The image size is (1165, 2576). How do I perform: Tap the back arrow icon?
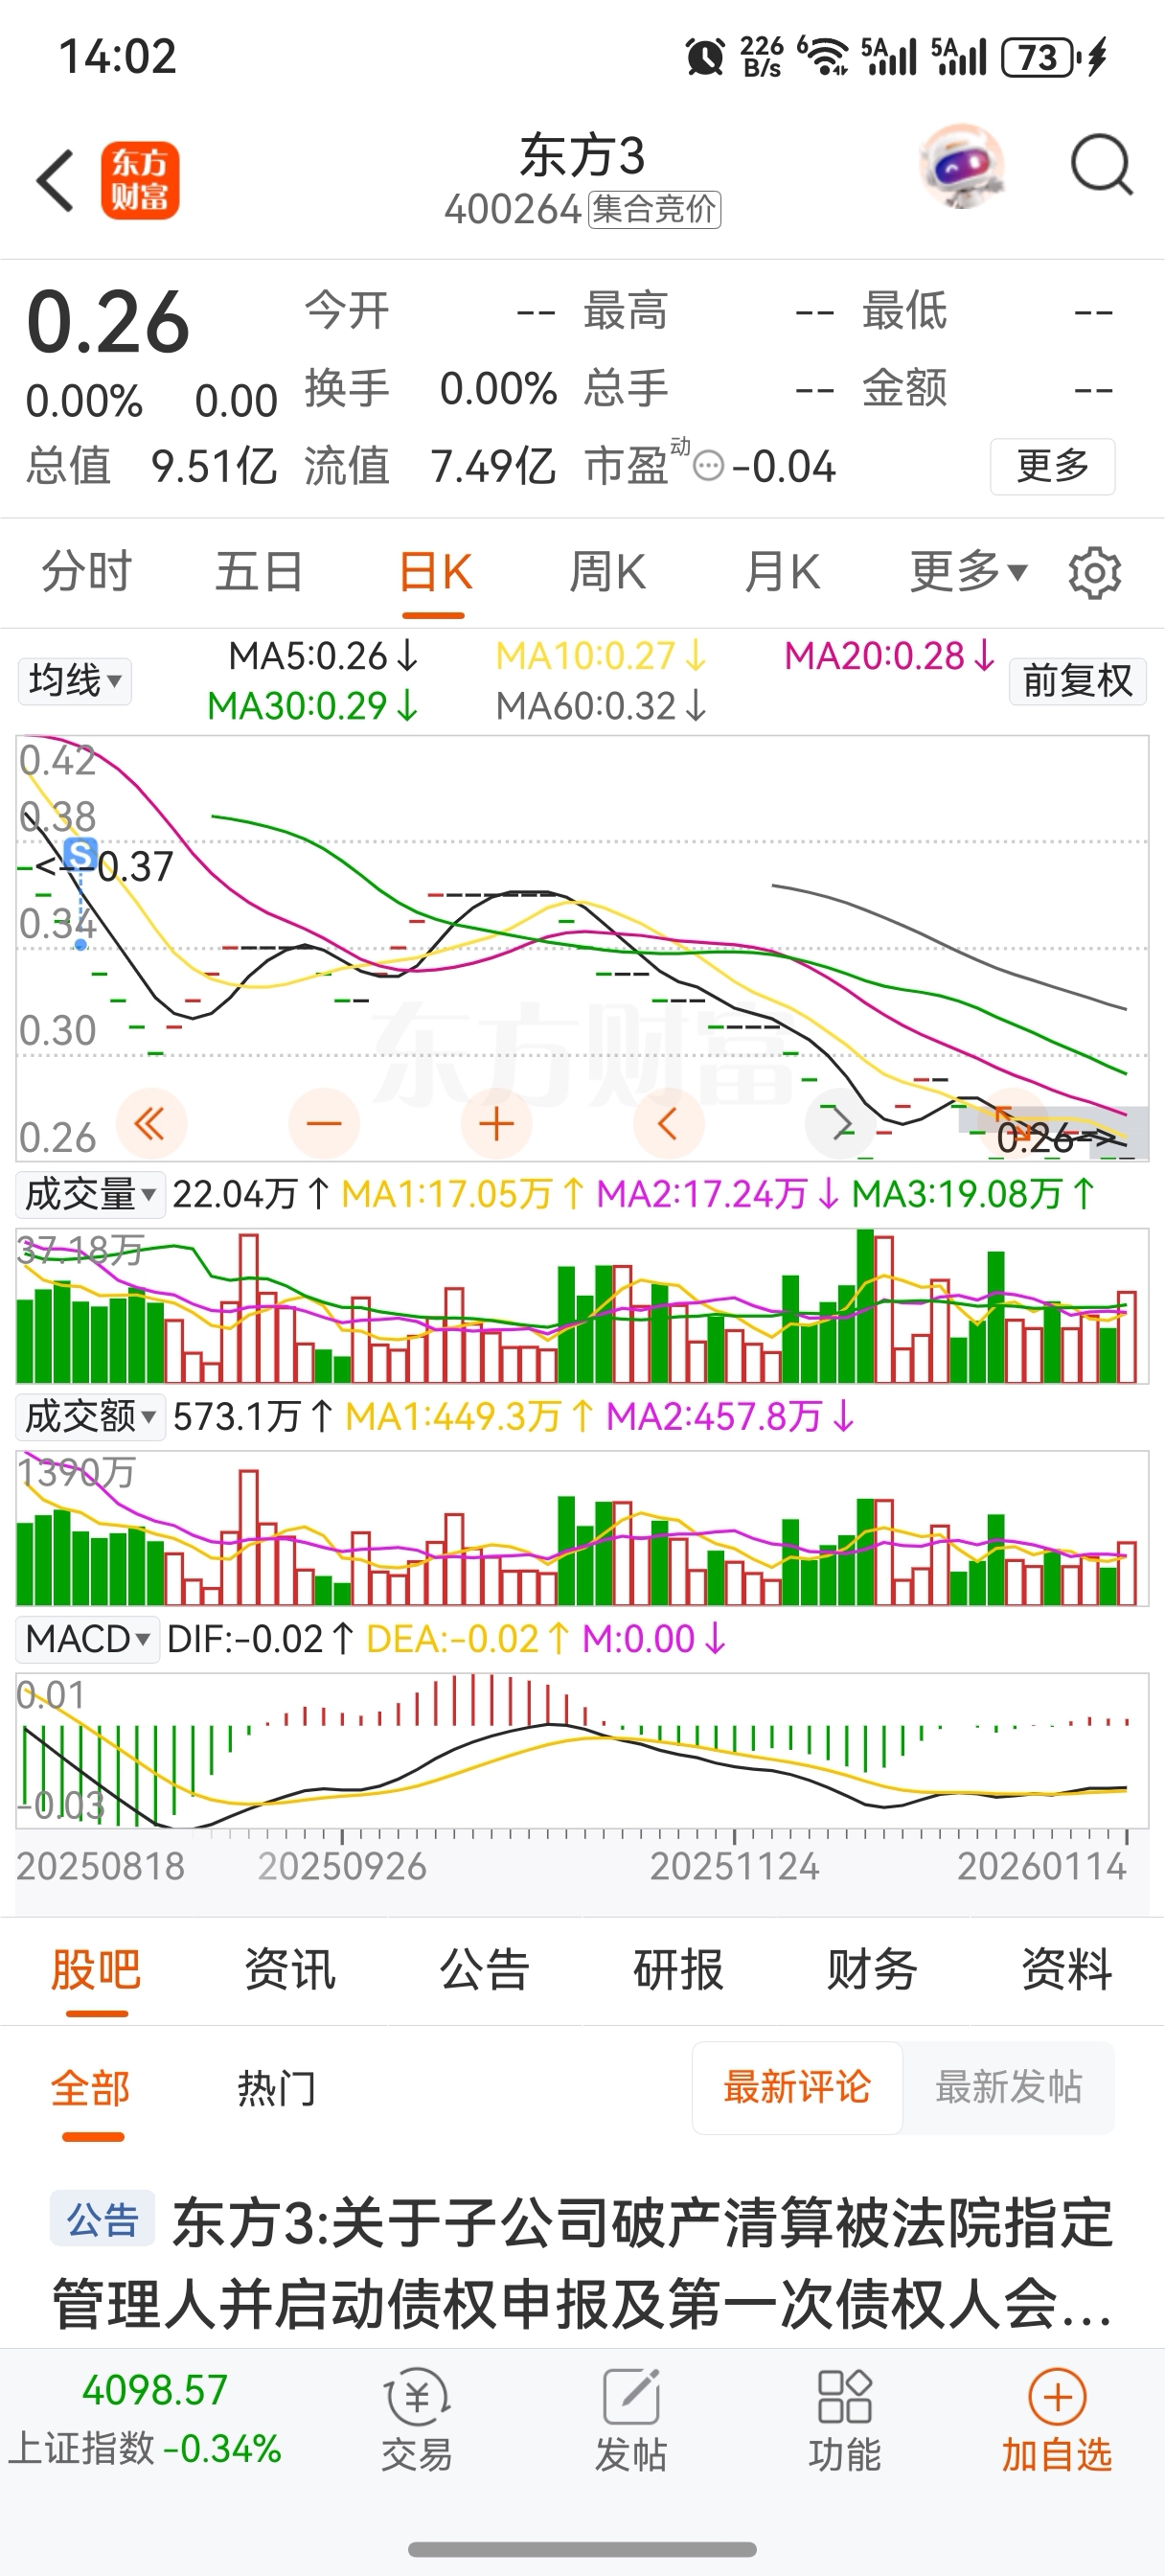pos(56,181)
